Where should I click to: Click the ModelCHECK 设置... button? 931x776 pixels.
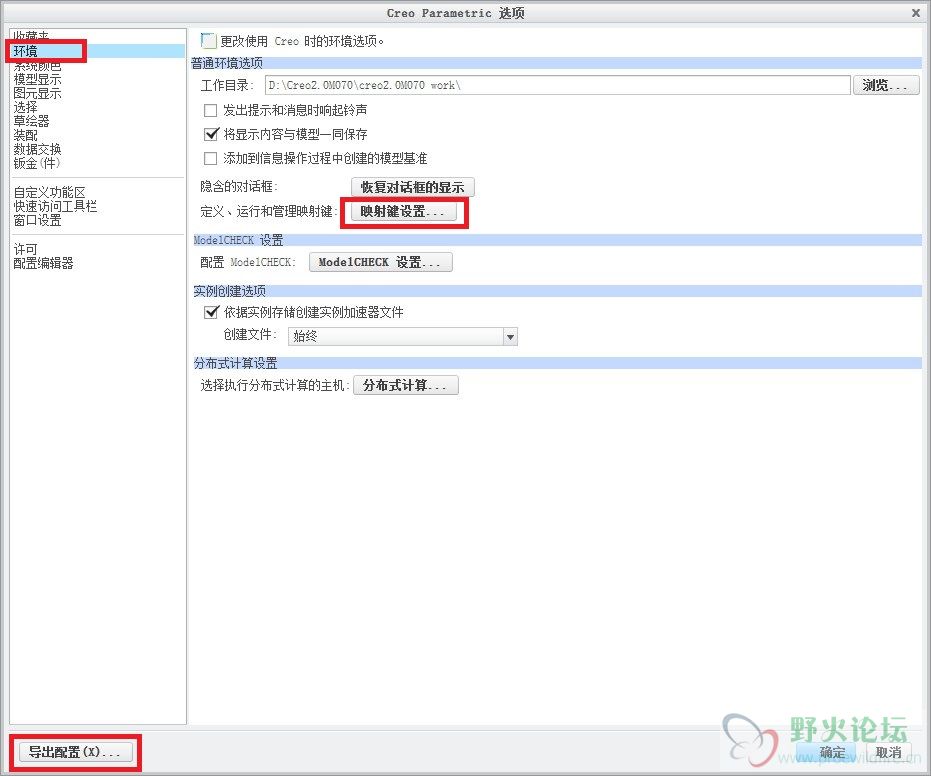381,262
